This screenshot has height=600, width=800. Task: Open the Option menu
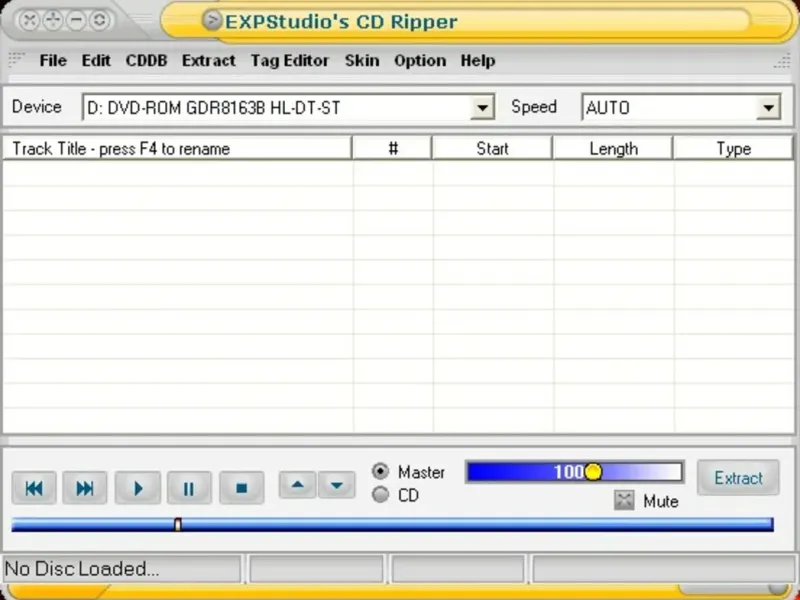pos(420,61)
